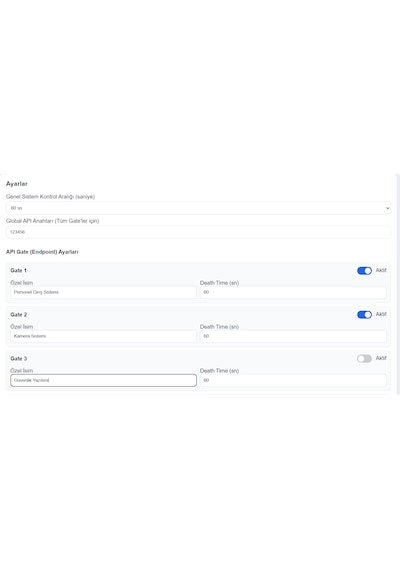Click the Aktif label beside Gate 1 toggle

pos(381,270)
